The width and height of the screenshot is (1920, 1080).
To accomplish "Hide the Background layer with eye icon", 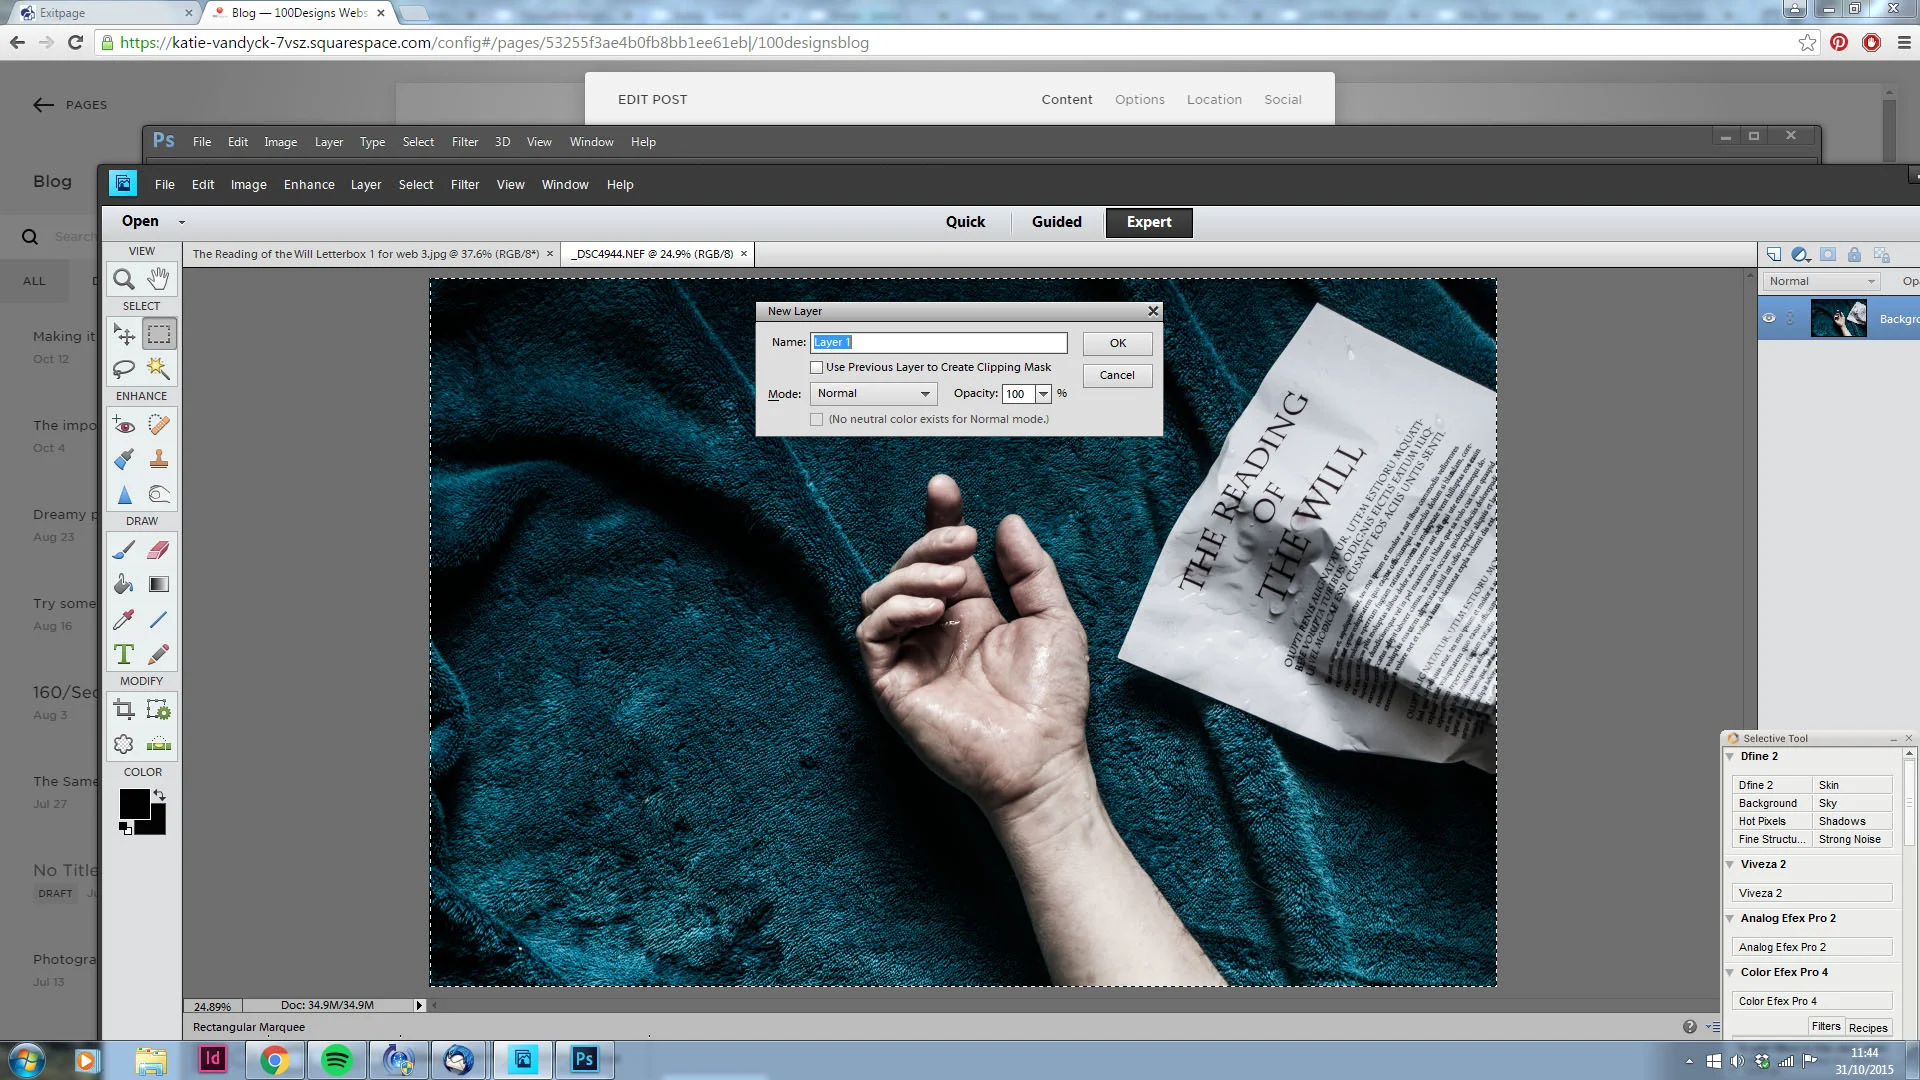I will [x=1769, y=318].
